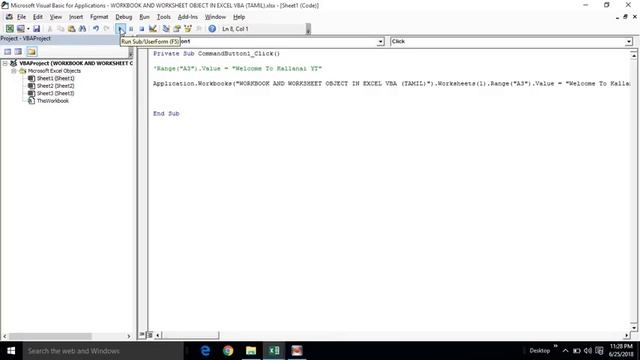The height and width of the screenshot is (360, 640).
Task: Click the Insert UserForm toolbar icon
Action: tap(20, 29)
